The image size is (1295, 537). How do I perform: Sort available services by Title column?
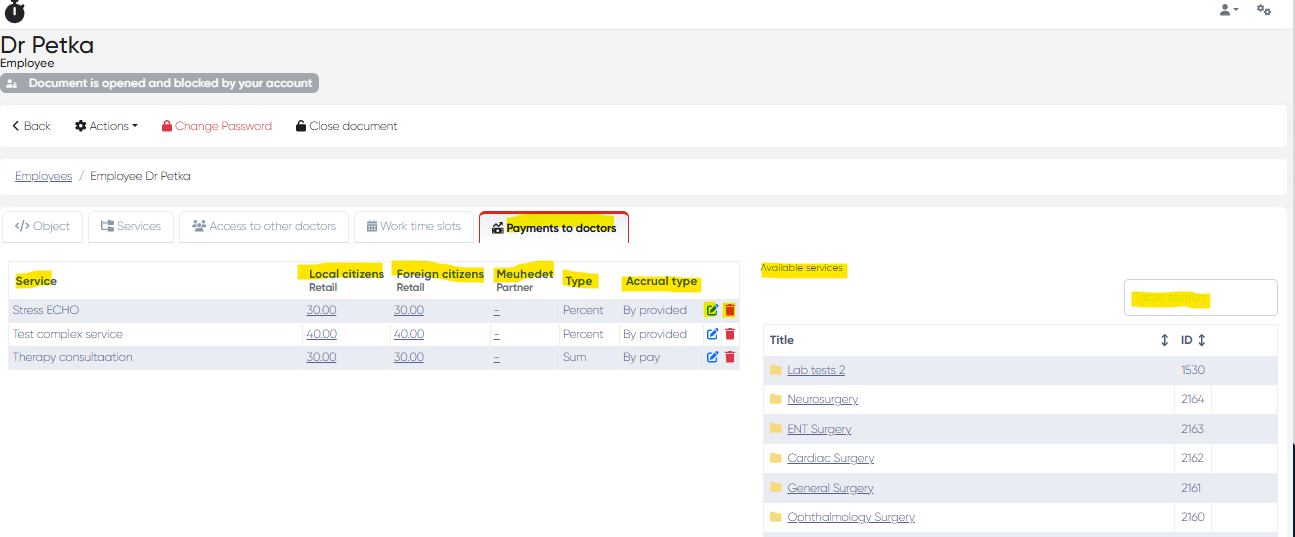pos(1164,340)
